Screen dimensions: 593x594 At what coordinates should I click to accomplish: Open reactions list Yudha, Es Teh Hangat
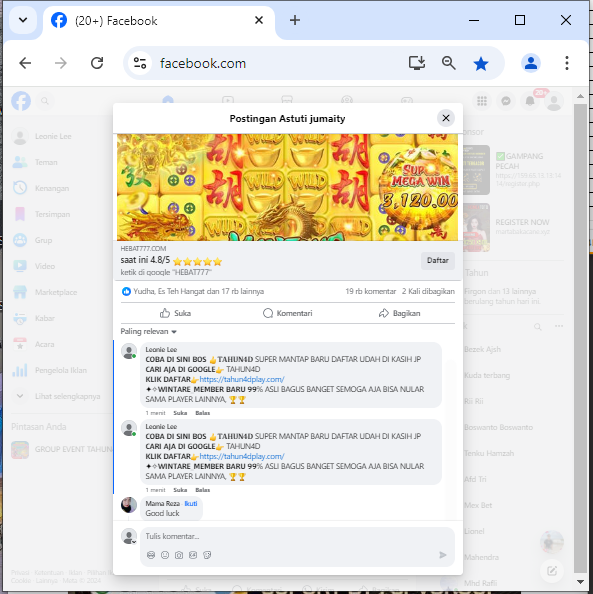pyautogui.click(x=193, y=291)
